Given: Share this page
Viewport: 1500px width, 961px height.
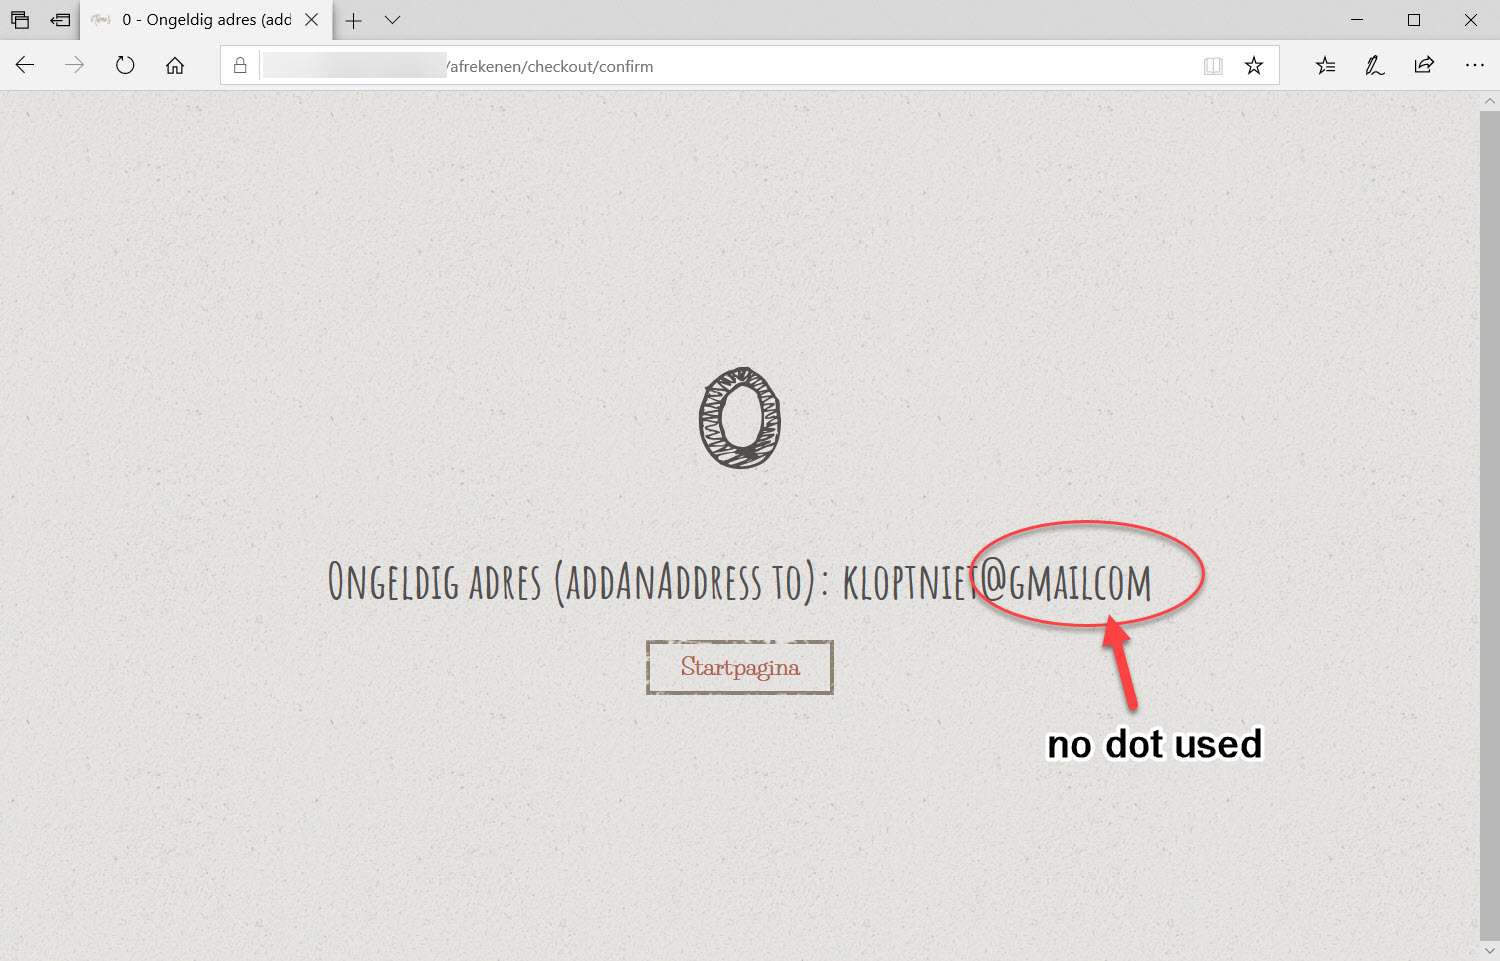Looking at the screenshot, I should coord(1424,66).
